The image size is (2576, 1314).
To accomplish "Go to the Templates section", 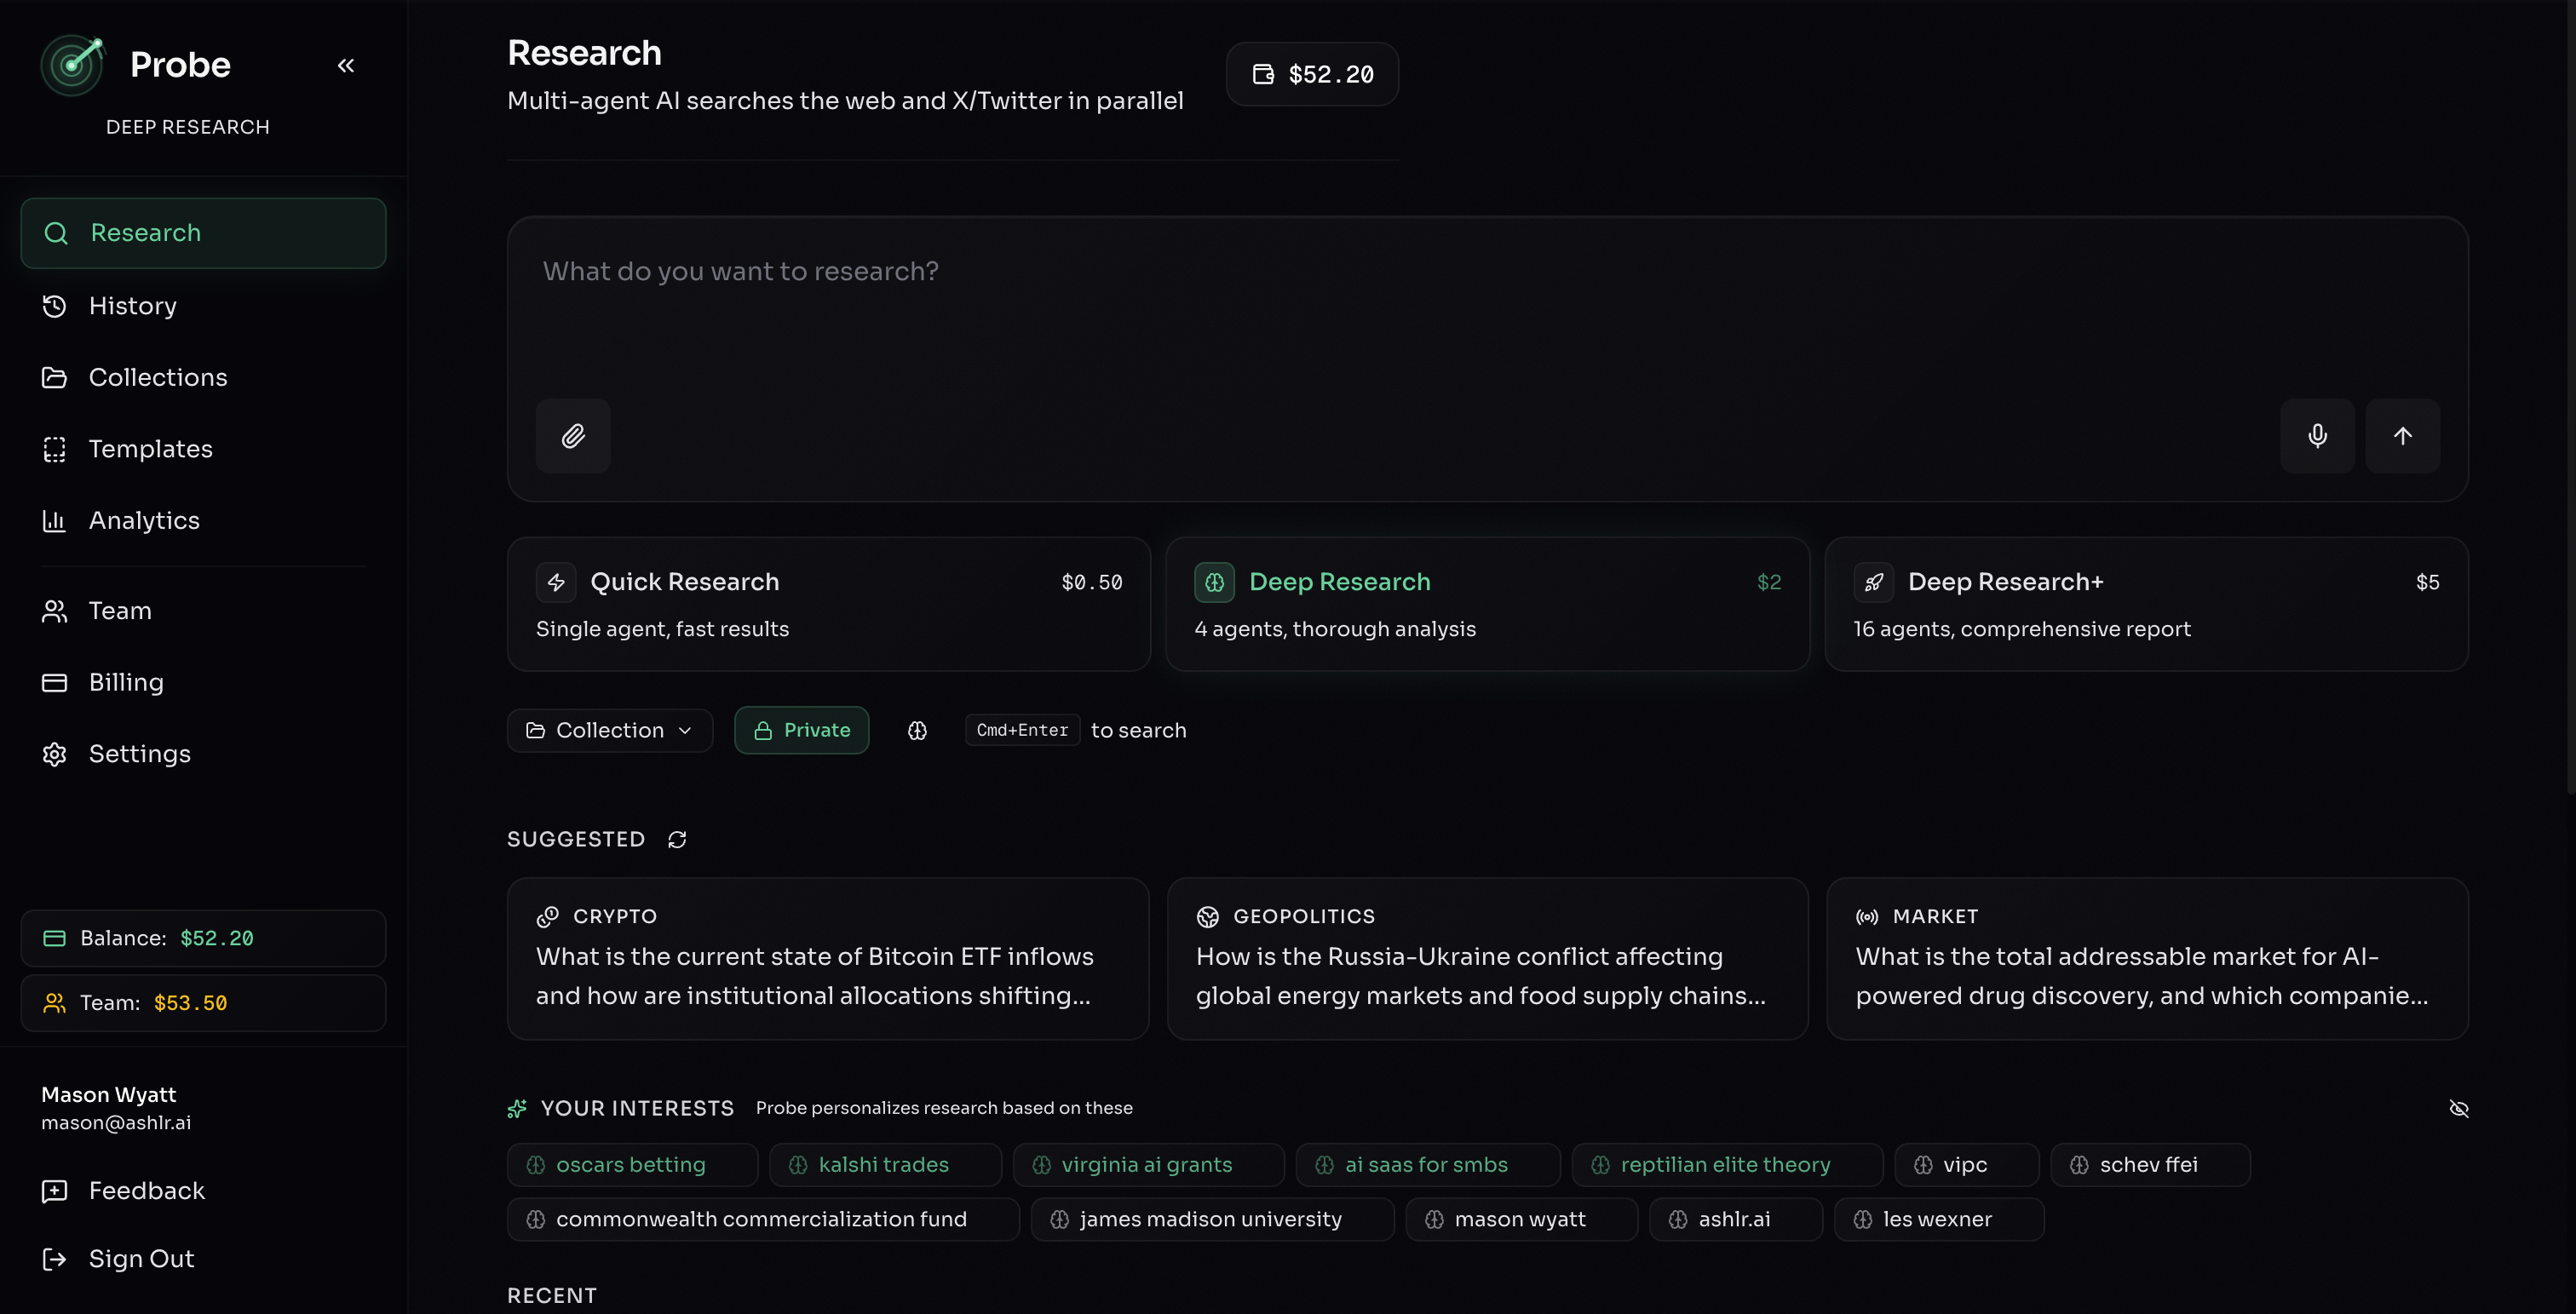I will (x=150, y=449).
